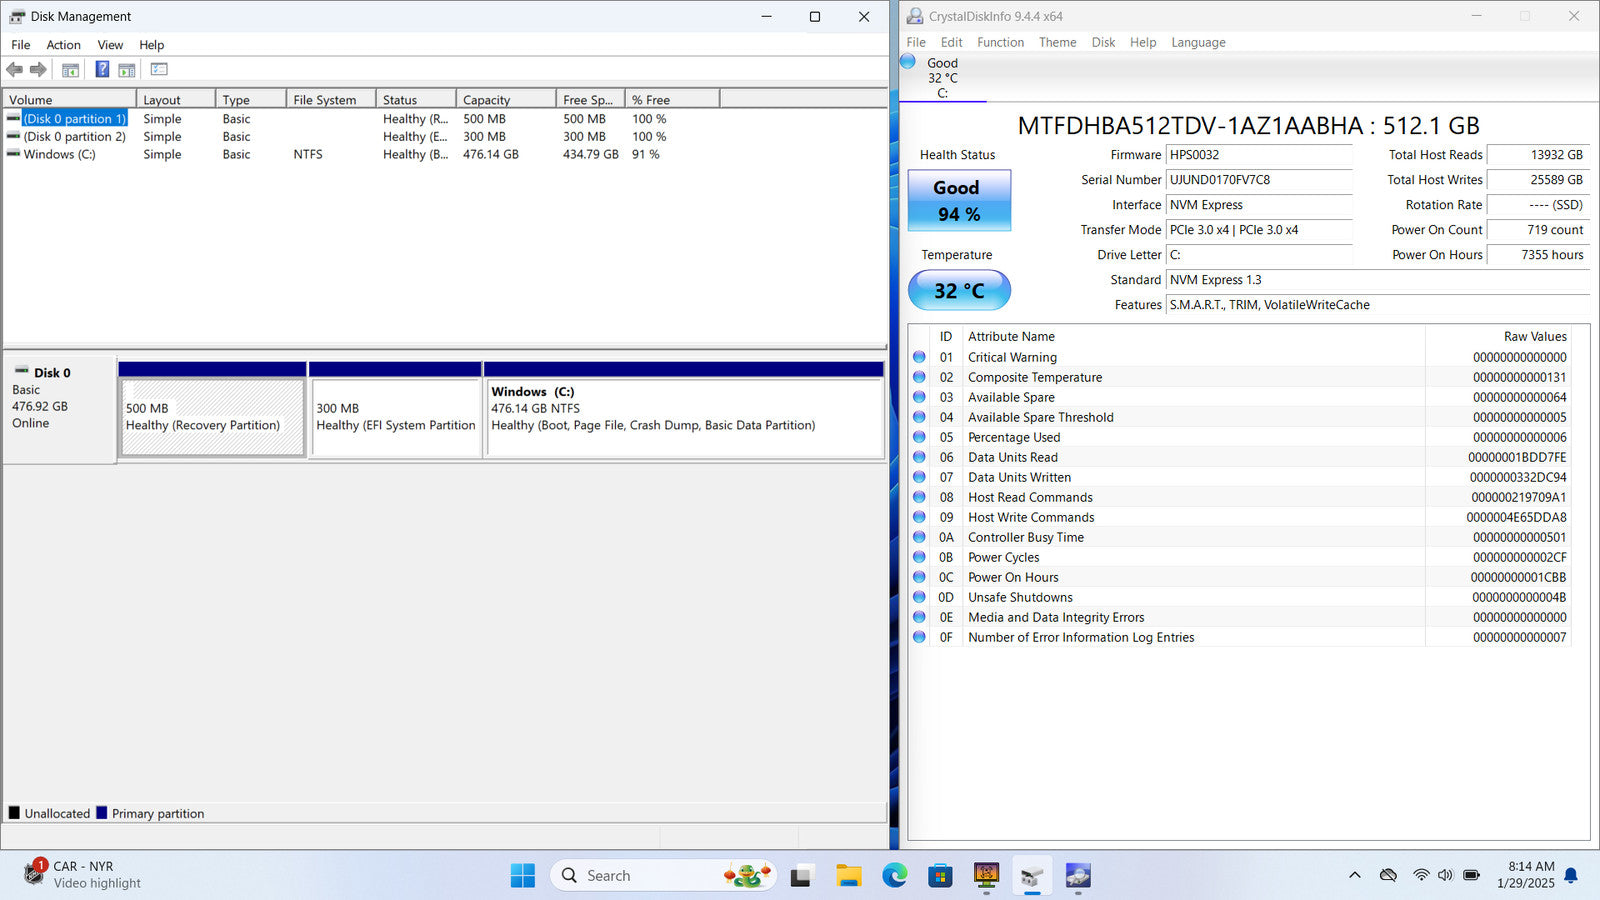Click the Attribute Name column header

coord(1195,337)
